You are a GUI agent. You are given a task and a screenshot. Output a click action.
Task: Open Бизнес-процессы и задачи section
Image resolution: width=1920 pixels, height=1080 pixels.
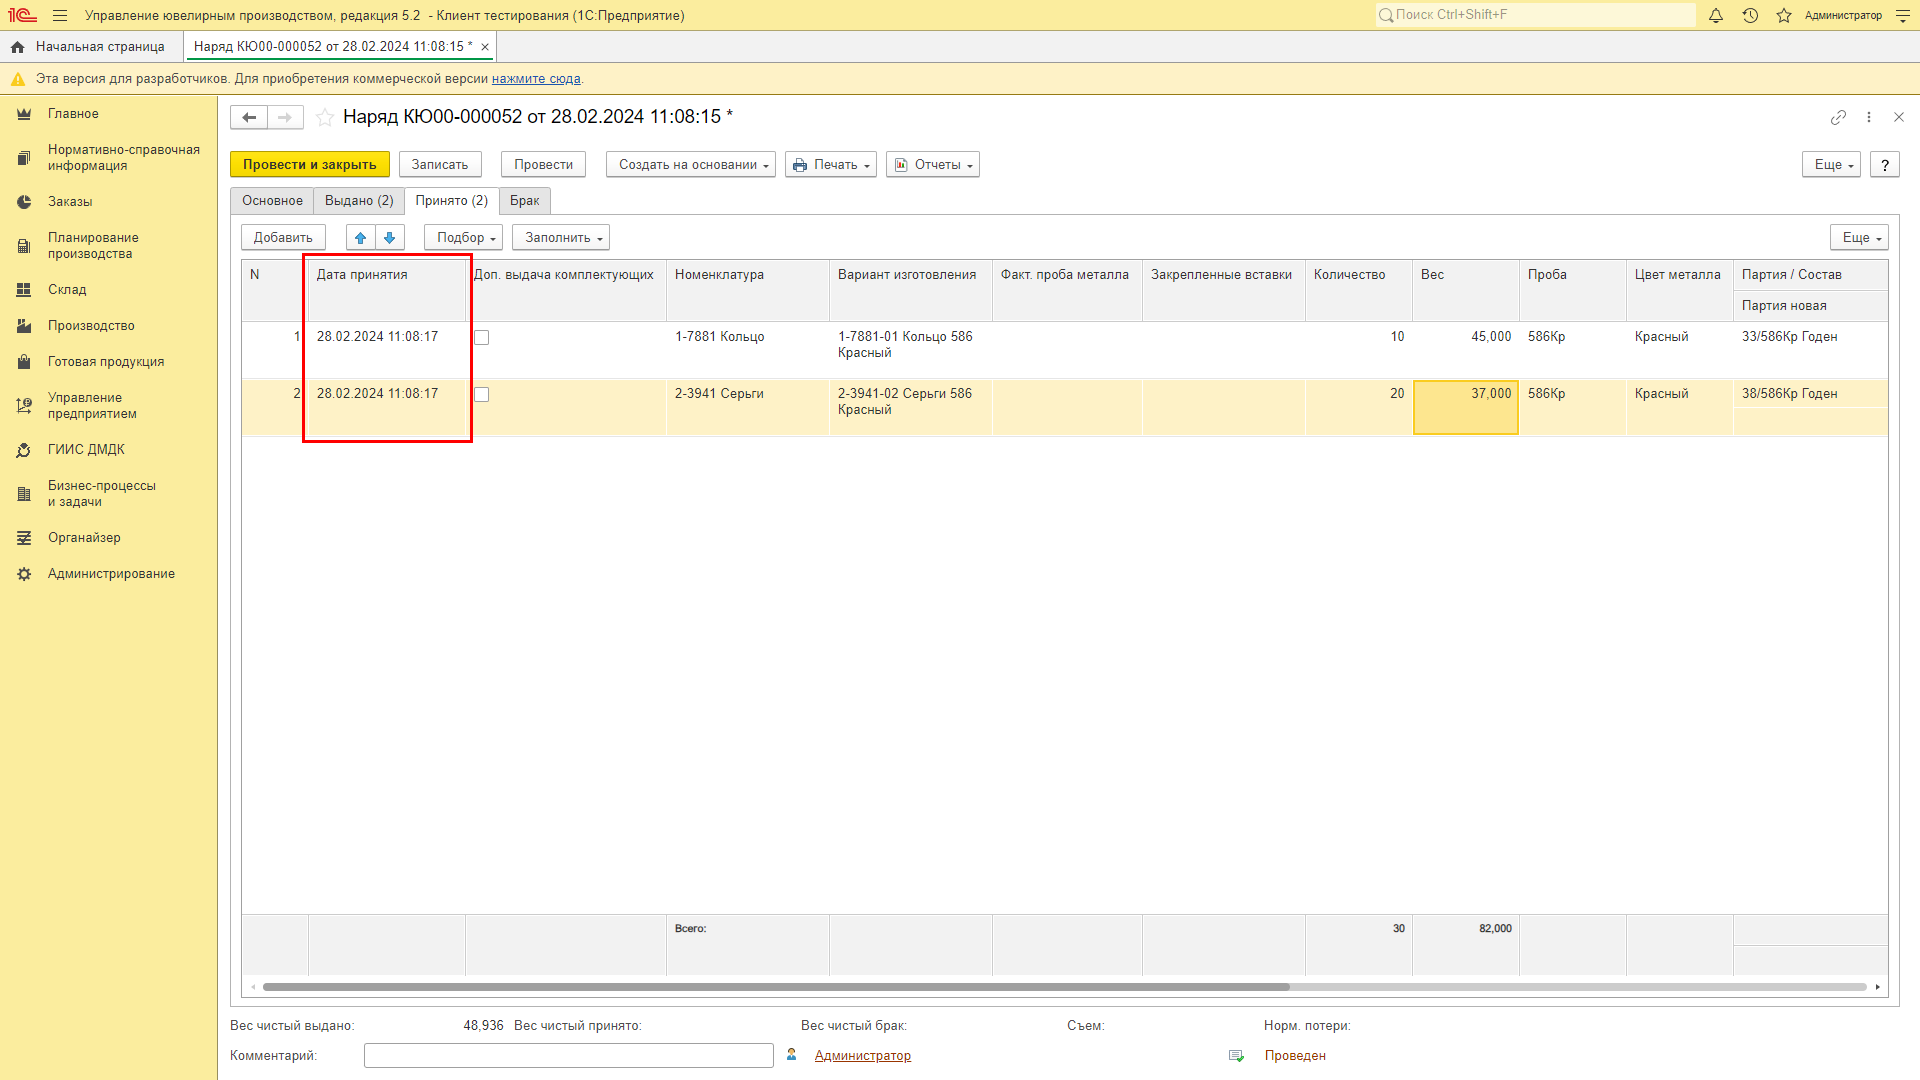click(x=102, y=494)
